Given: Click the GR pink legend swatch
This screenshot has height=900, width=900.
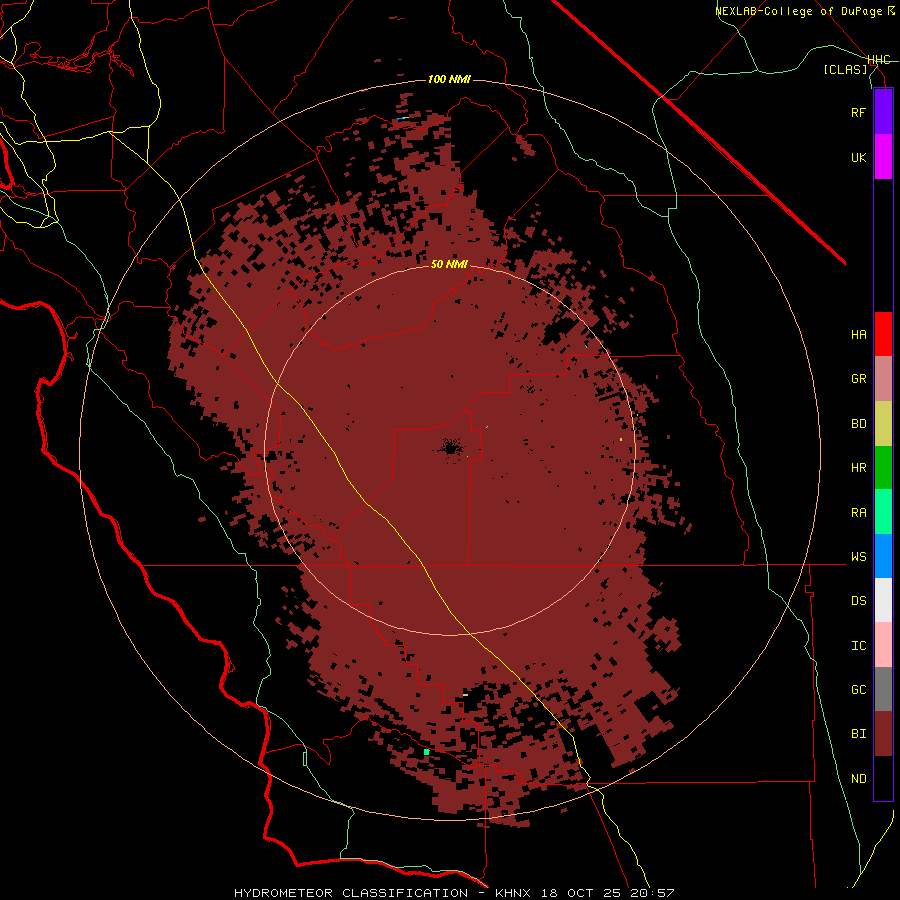Looking at the screenshot, I should tap(883, 379).
